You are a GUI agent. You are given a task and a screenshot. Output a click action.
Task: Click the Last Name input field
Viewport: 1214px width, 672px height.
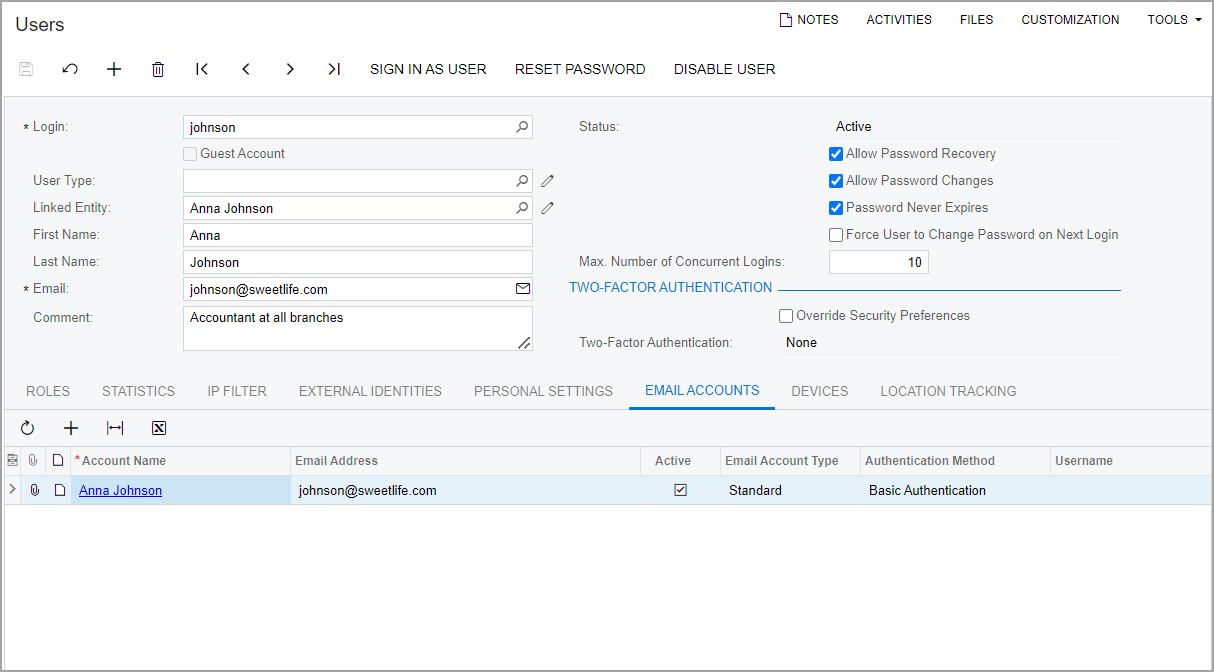click(358, 262)
